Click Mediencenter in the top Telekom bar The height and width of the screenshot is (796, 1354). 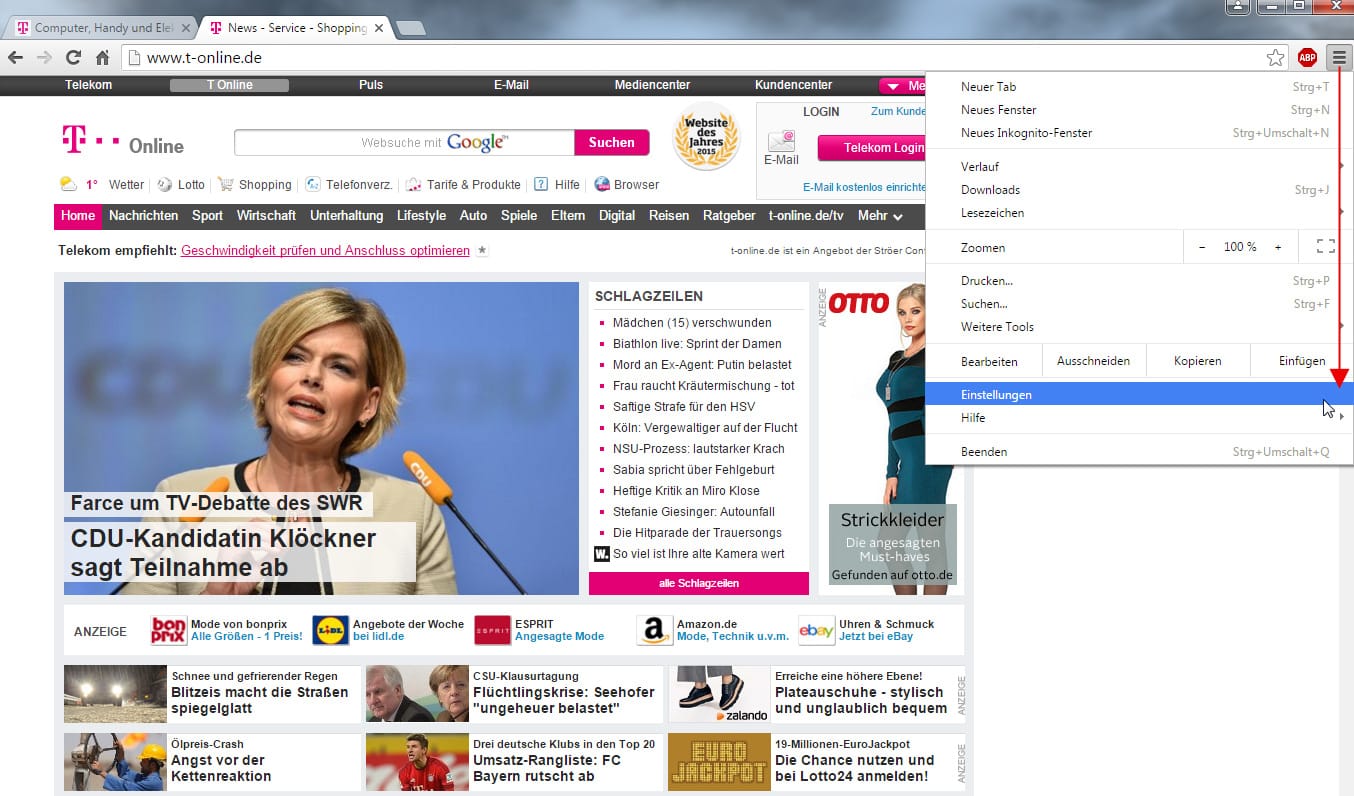click(652, 85)
